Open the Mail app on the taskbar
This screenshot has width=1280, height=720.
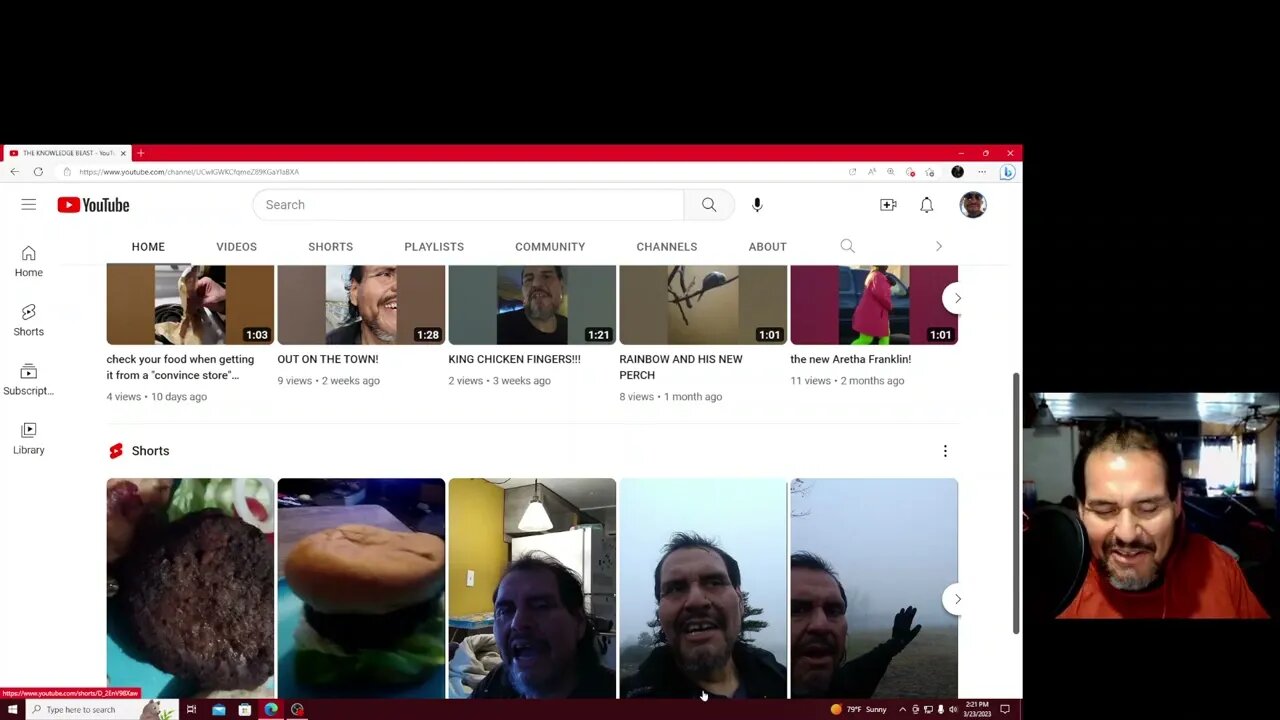[x=219, y=710]
